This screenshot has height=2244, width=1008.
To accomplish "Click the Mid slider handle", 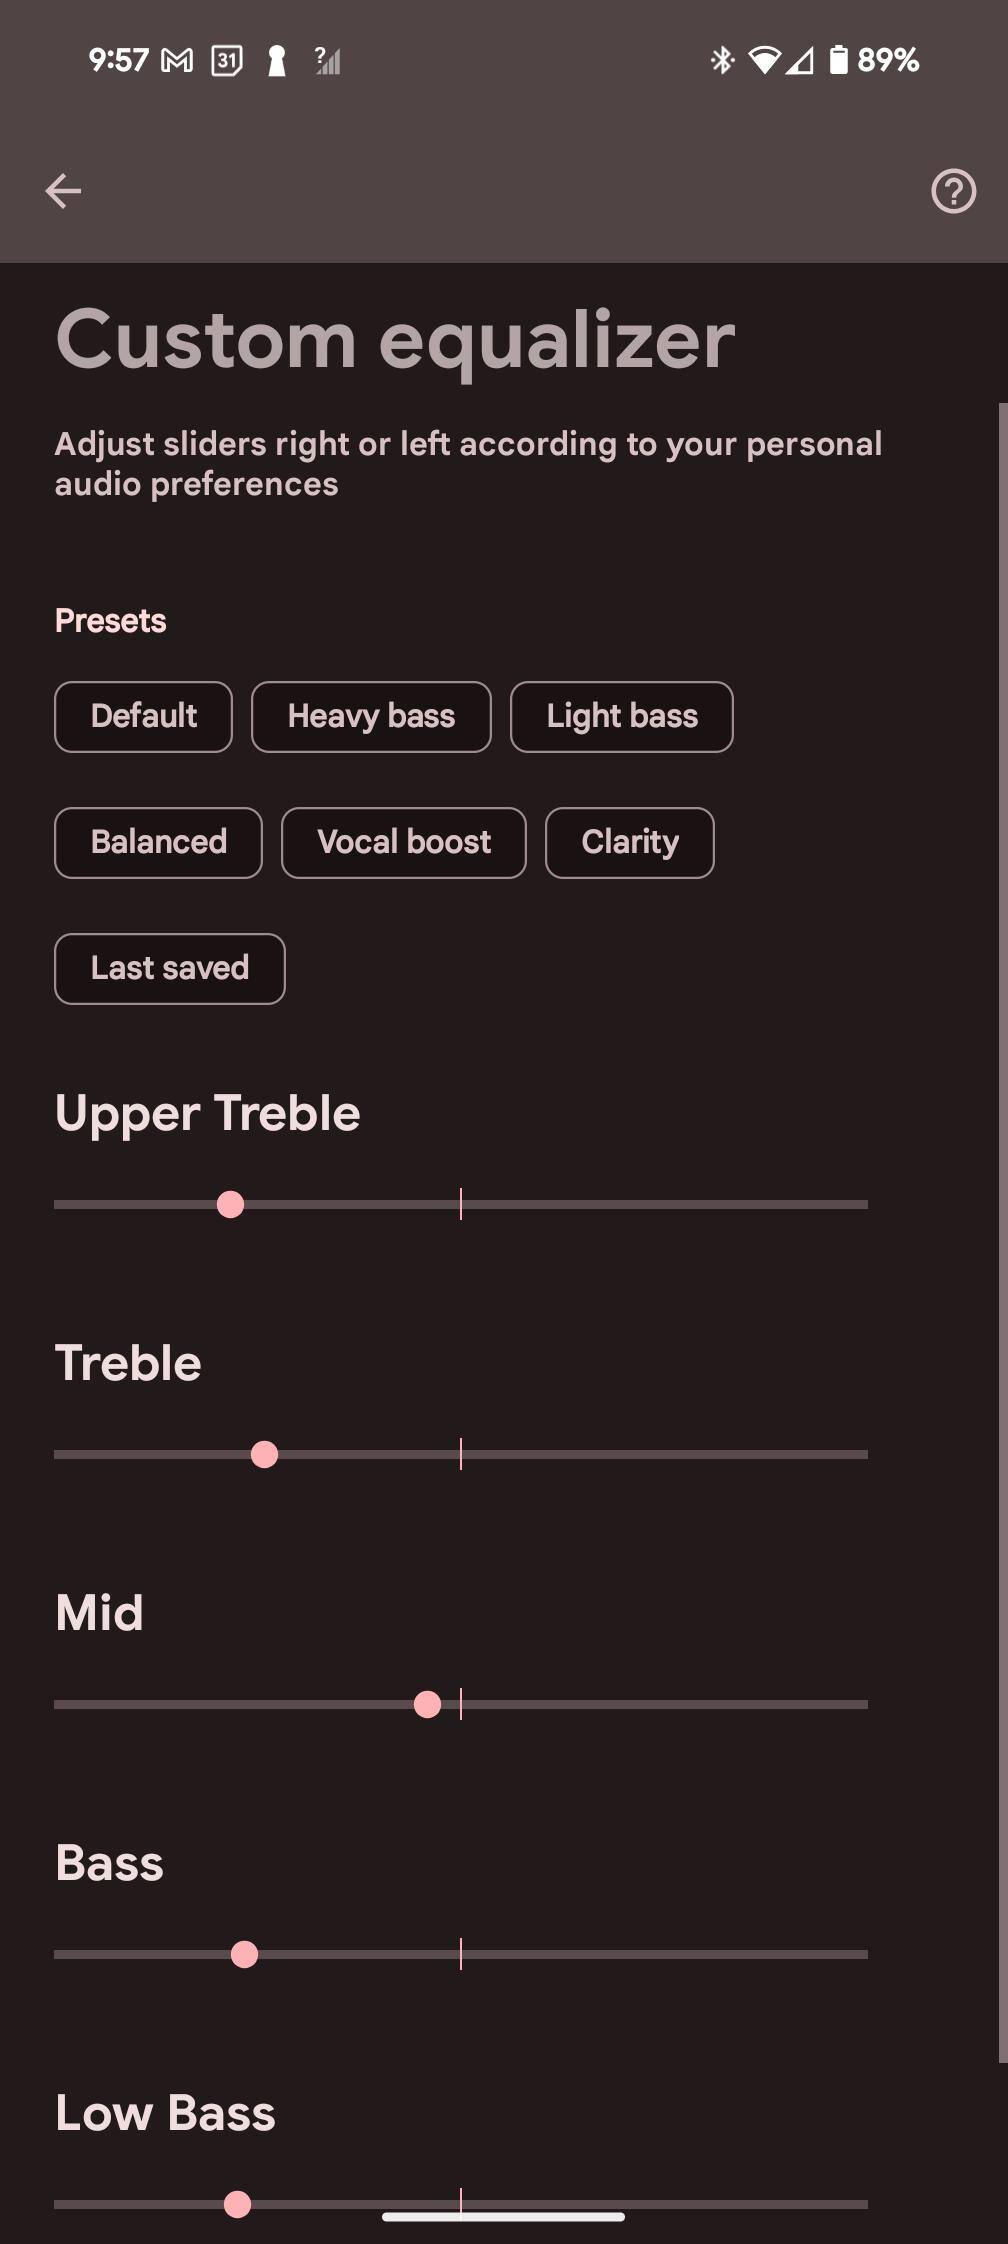I will coord(427,1704).
